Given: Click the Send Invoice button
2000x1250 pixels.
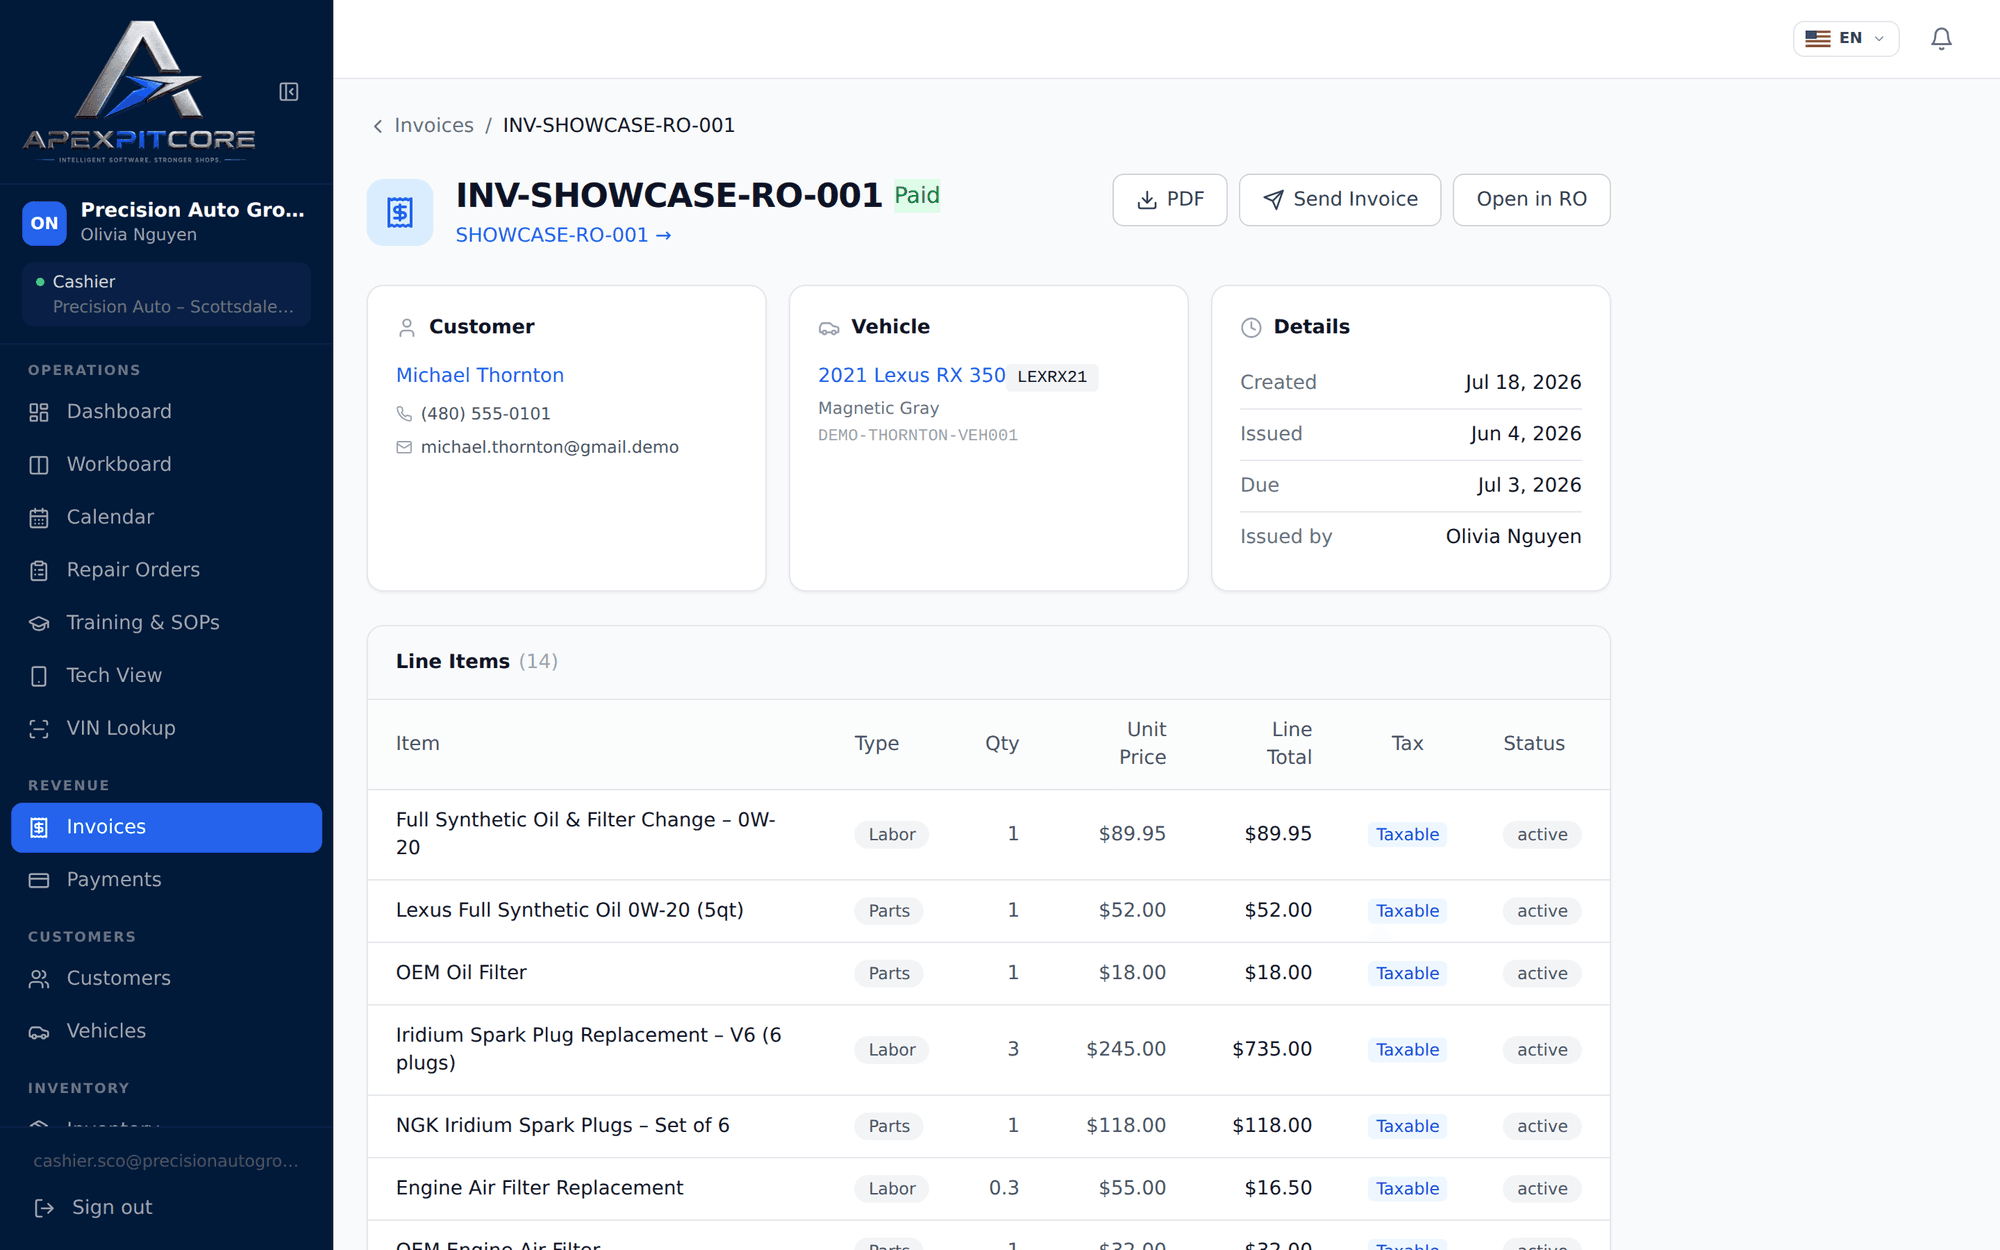Looking at the screenshot, I should [1340, 199].
